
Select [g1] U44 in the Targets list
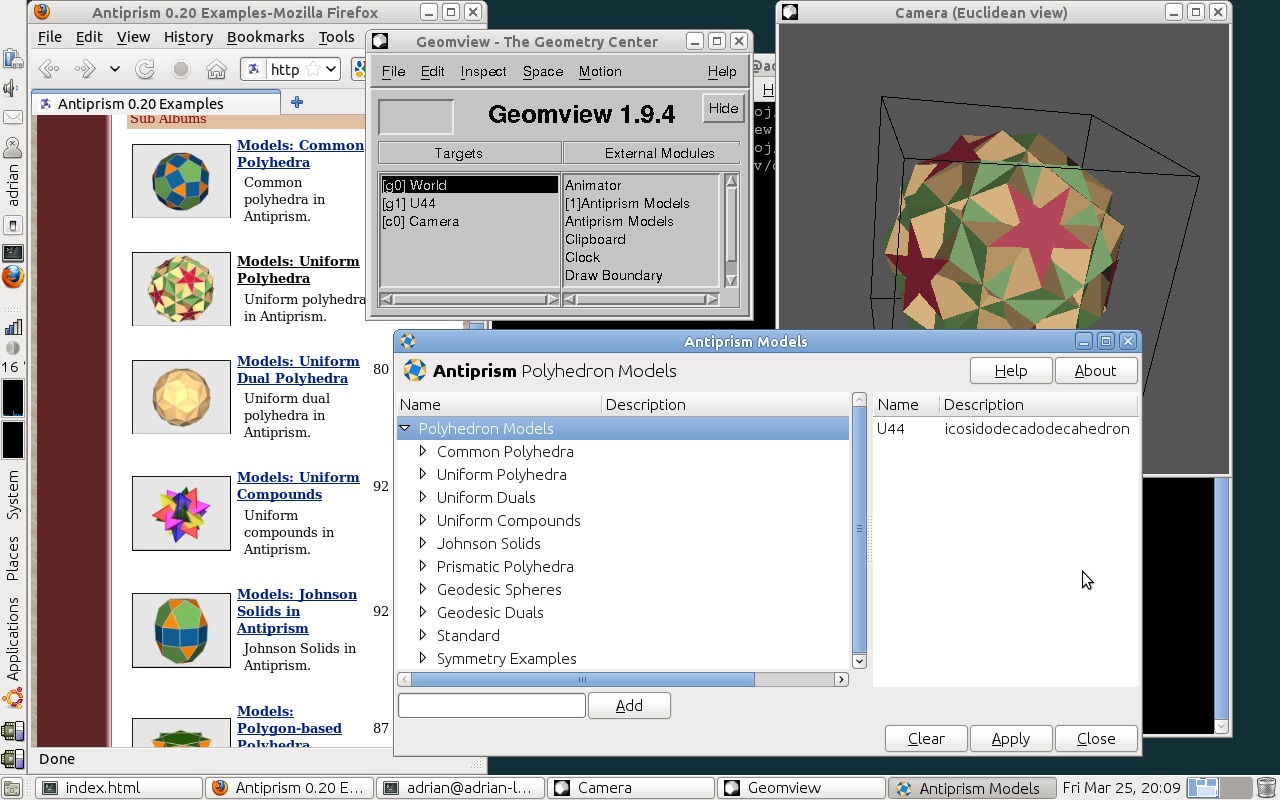pyautogui.click(x=469, y=203)
